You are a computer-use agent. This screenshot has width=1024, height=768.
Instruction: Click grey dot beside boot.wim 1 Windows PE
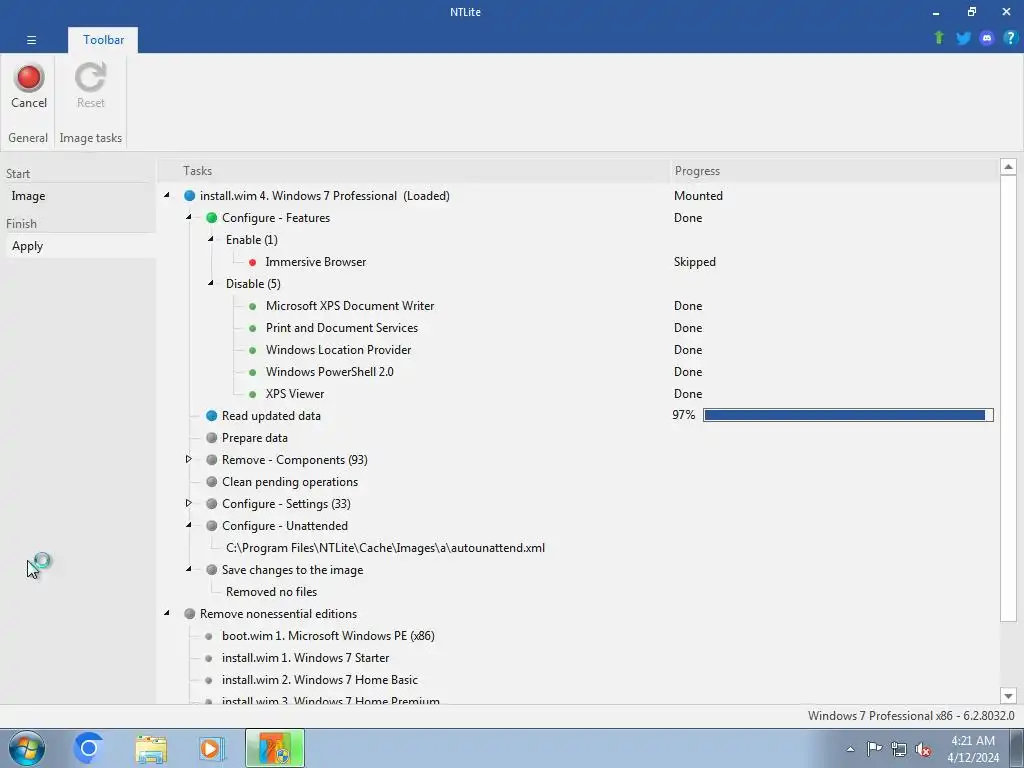tap(208, 636)
